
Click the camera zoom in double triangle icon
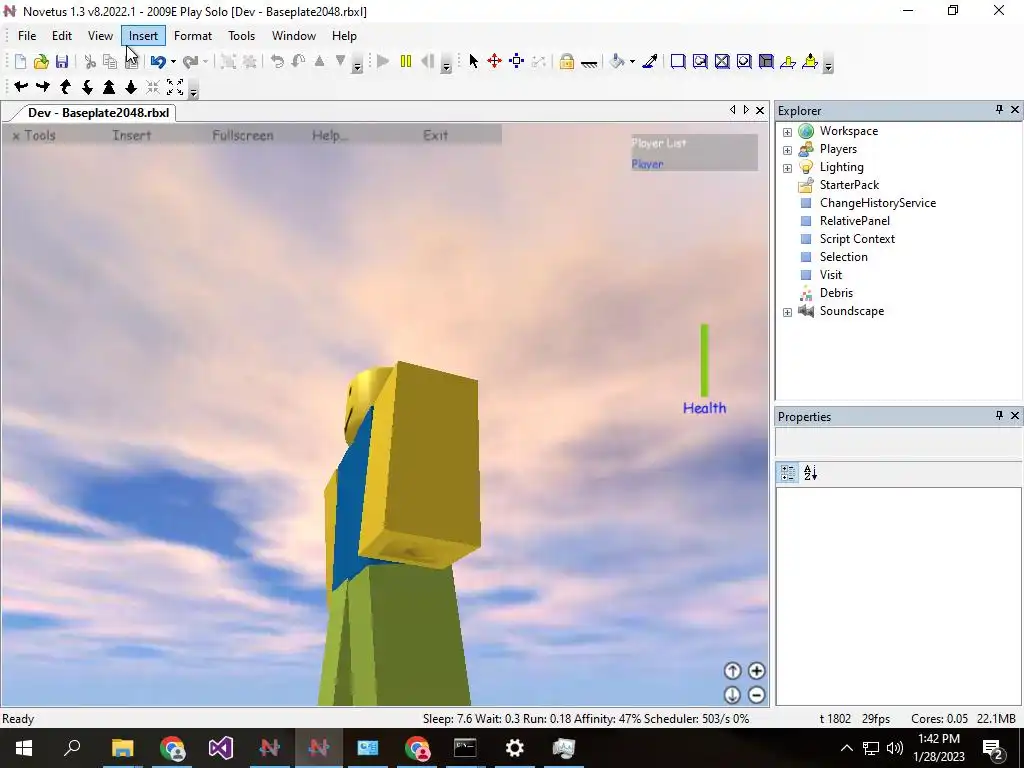click(109, 86)
